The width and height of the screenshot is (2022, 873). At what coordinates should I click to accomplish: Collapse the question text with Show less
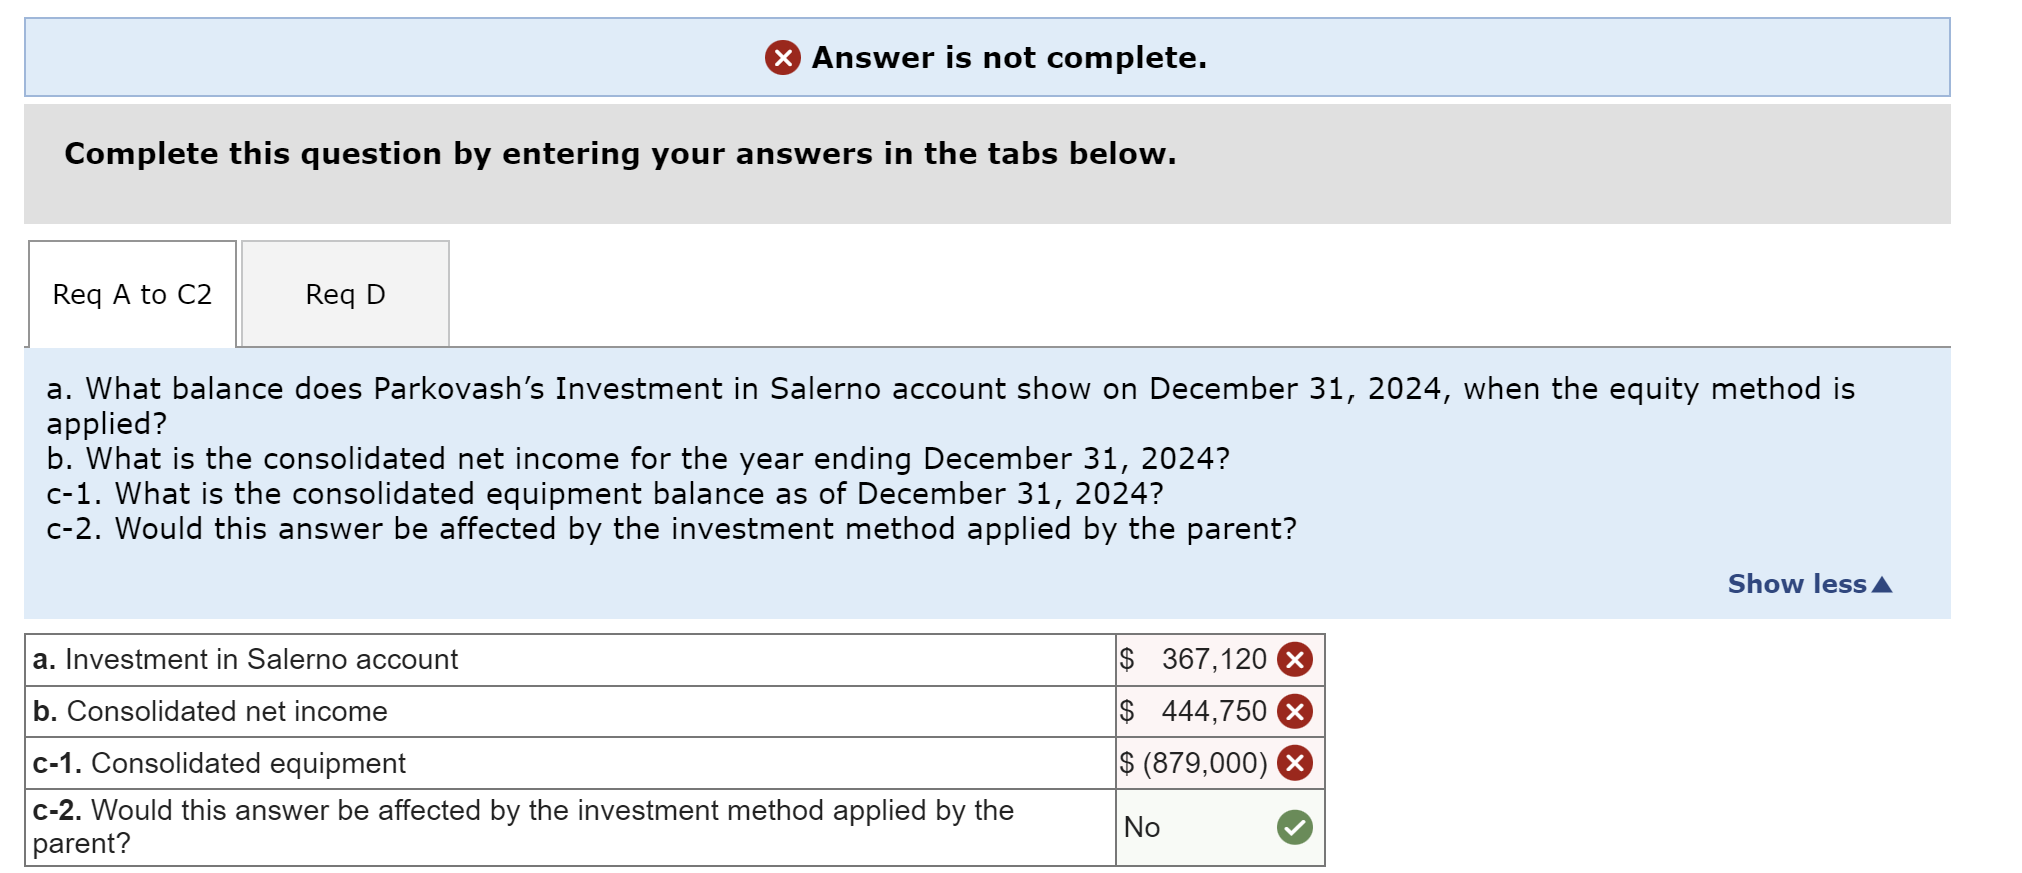pos(1809,584)
